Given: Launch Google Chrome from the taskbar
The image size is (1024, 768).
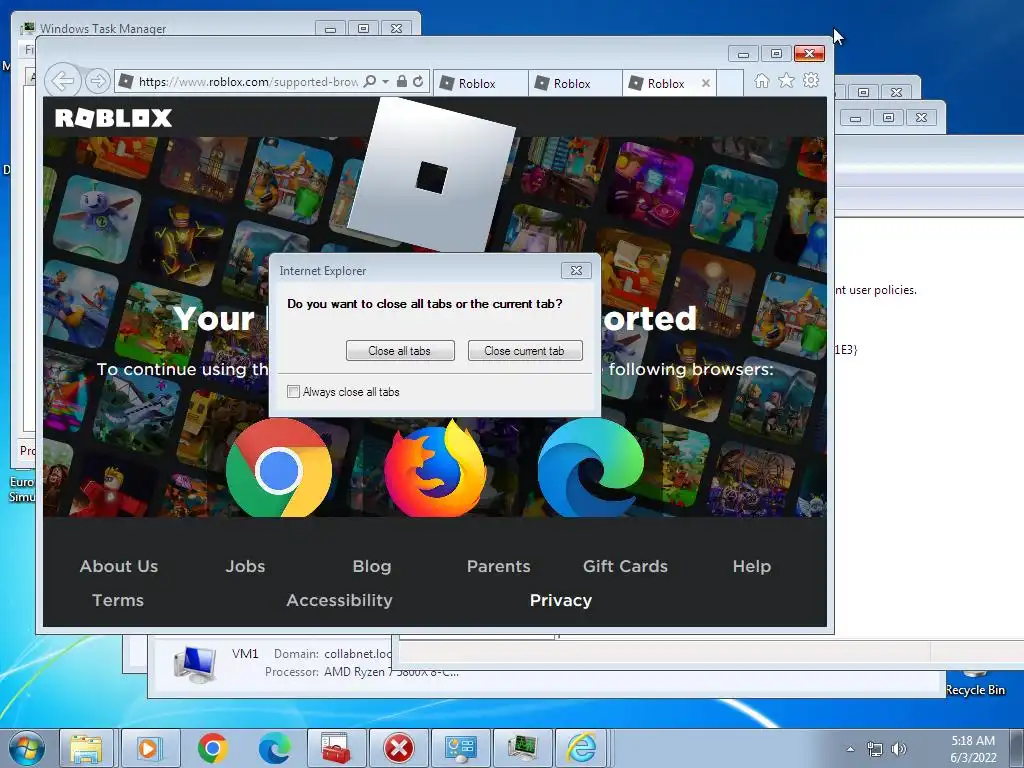Looking at the screenshot, I should (212, 748).
